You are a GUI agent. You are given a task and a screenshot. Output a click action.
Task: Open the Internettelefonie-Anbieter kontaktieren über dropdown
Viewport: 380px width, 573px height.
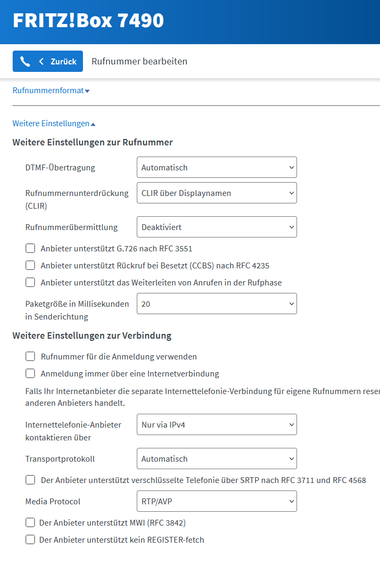tap(217, 425)
